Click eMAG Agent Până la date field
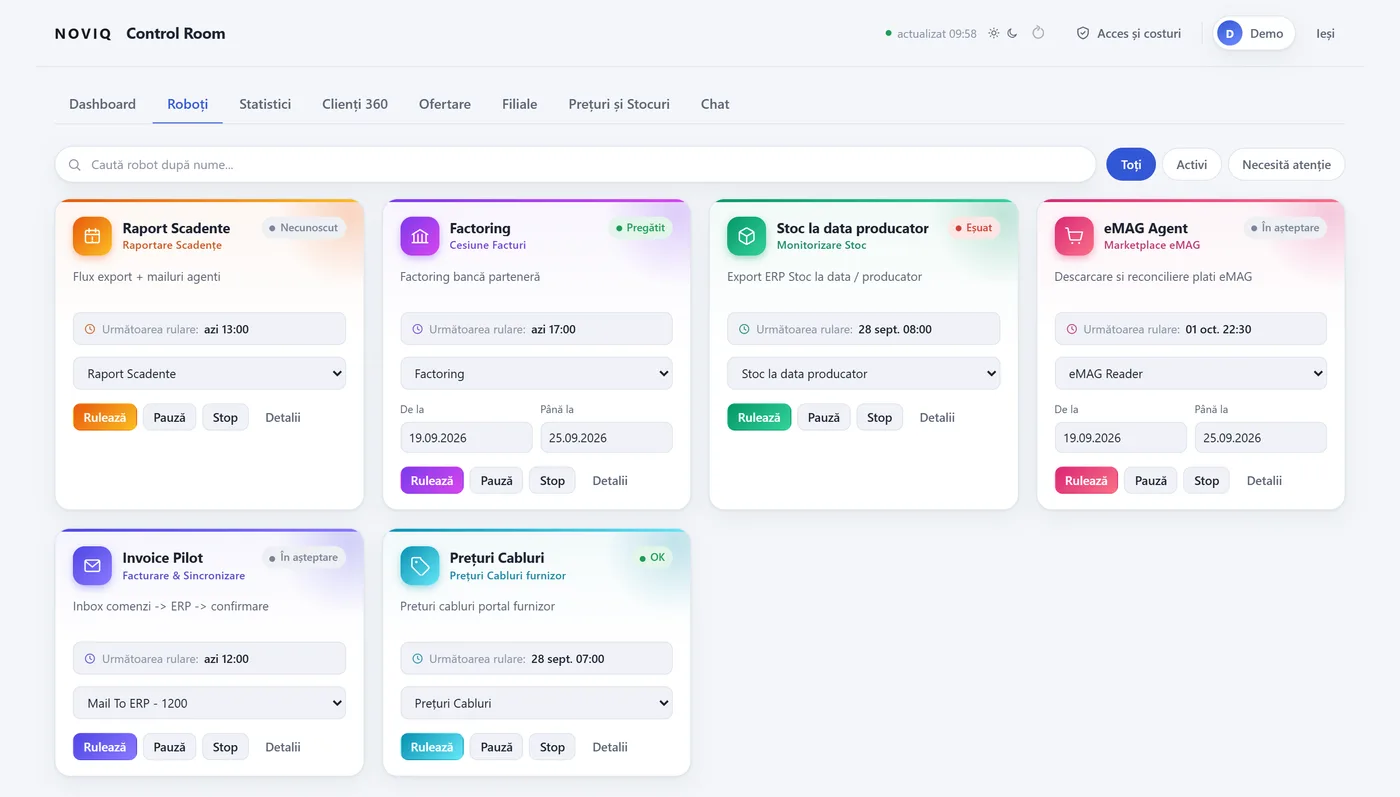Viewport: 1400px width, 797px height. coord(1261,437)
